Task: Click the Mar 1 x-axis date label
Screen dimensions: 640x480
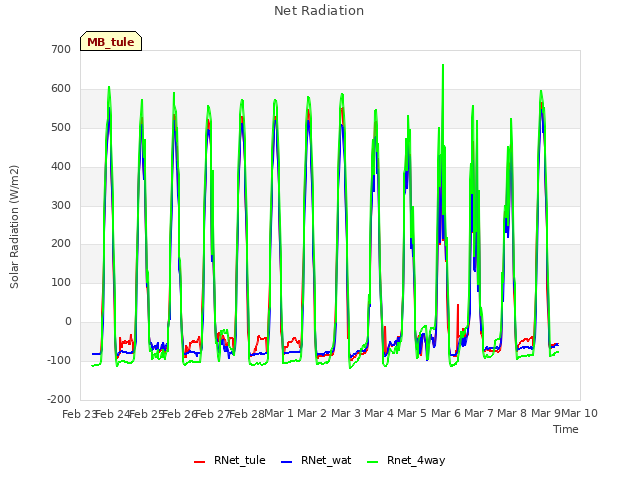Action: (x=279, y=413)
